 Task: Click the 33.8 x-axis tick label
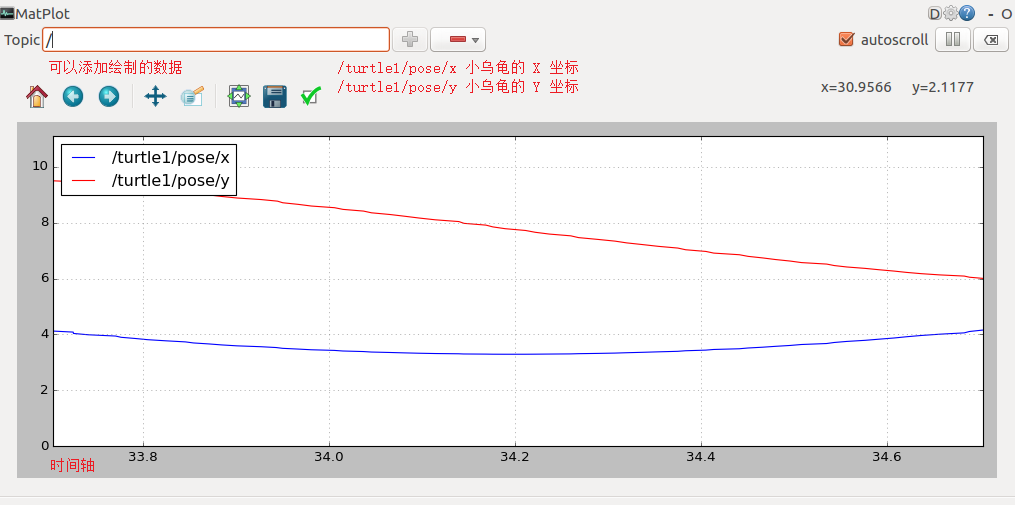coord(143,457)
